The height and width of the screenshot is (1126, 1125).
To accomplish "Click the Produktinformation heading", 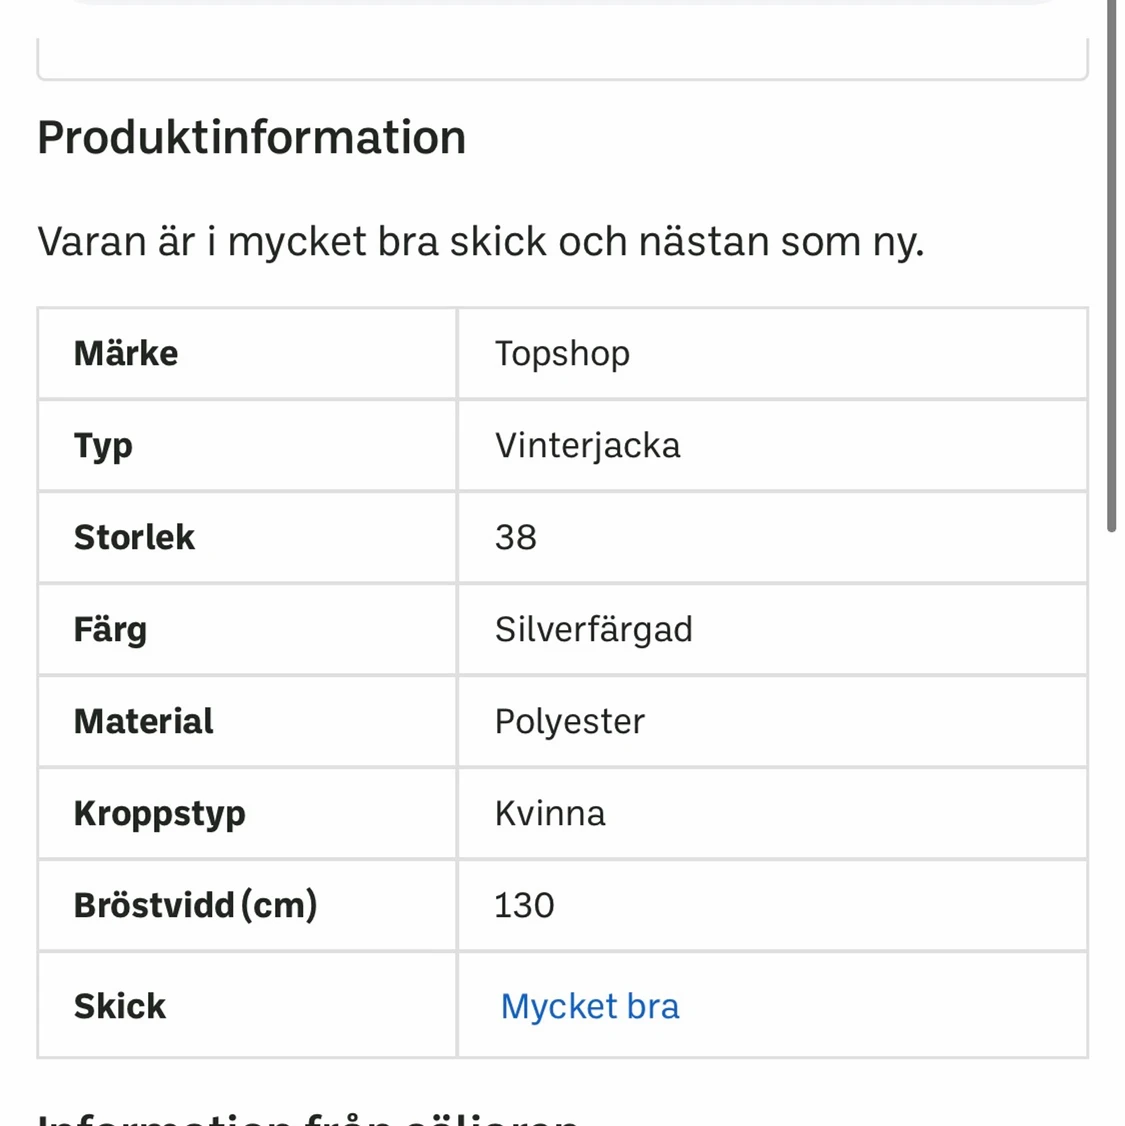I will click(251, 137).
